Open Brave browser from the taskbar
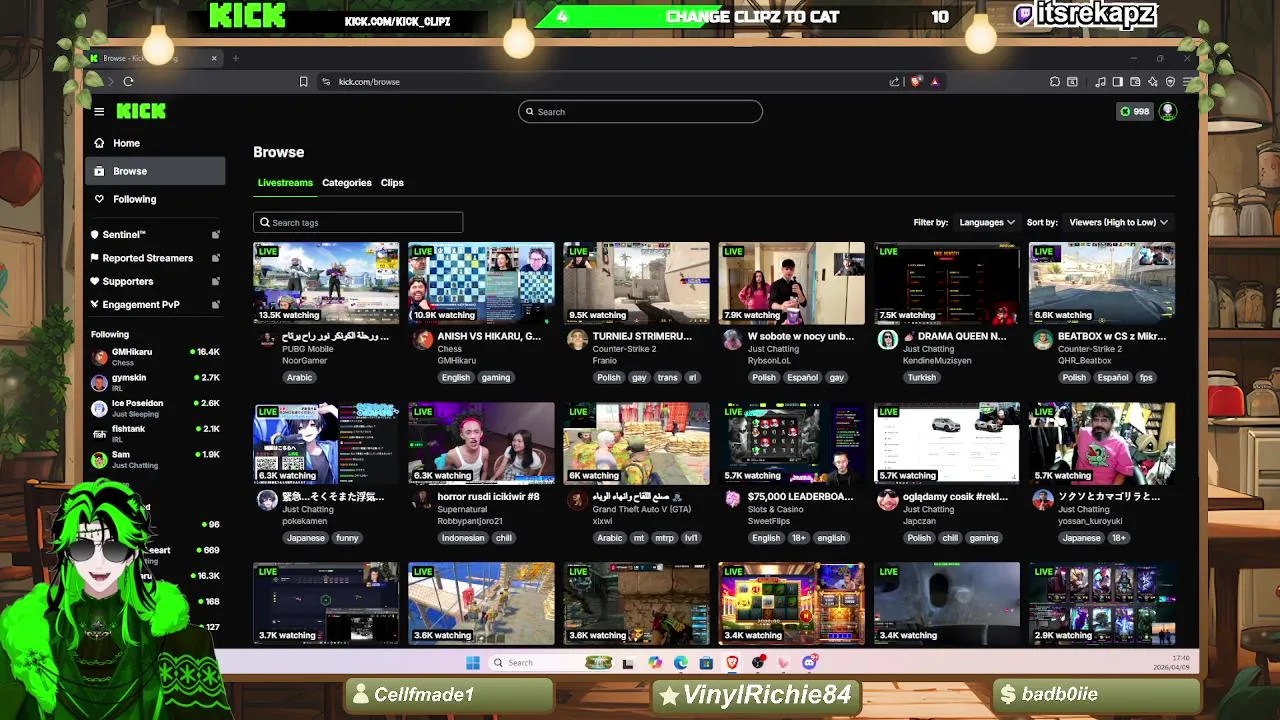This screenshot has height=720, width=1280. pyautogui.click(x=732, y=662)
